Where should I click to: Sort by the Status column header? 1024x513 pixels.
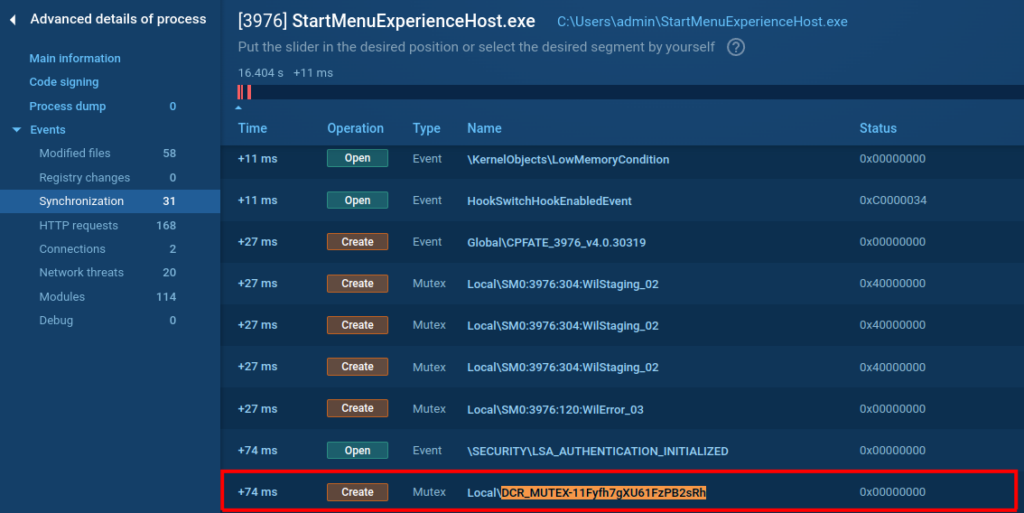[x=877, y=128]
